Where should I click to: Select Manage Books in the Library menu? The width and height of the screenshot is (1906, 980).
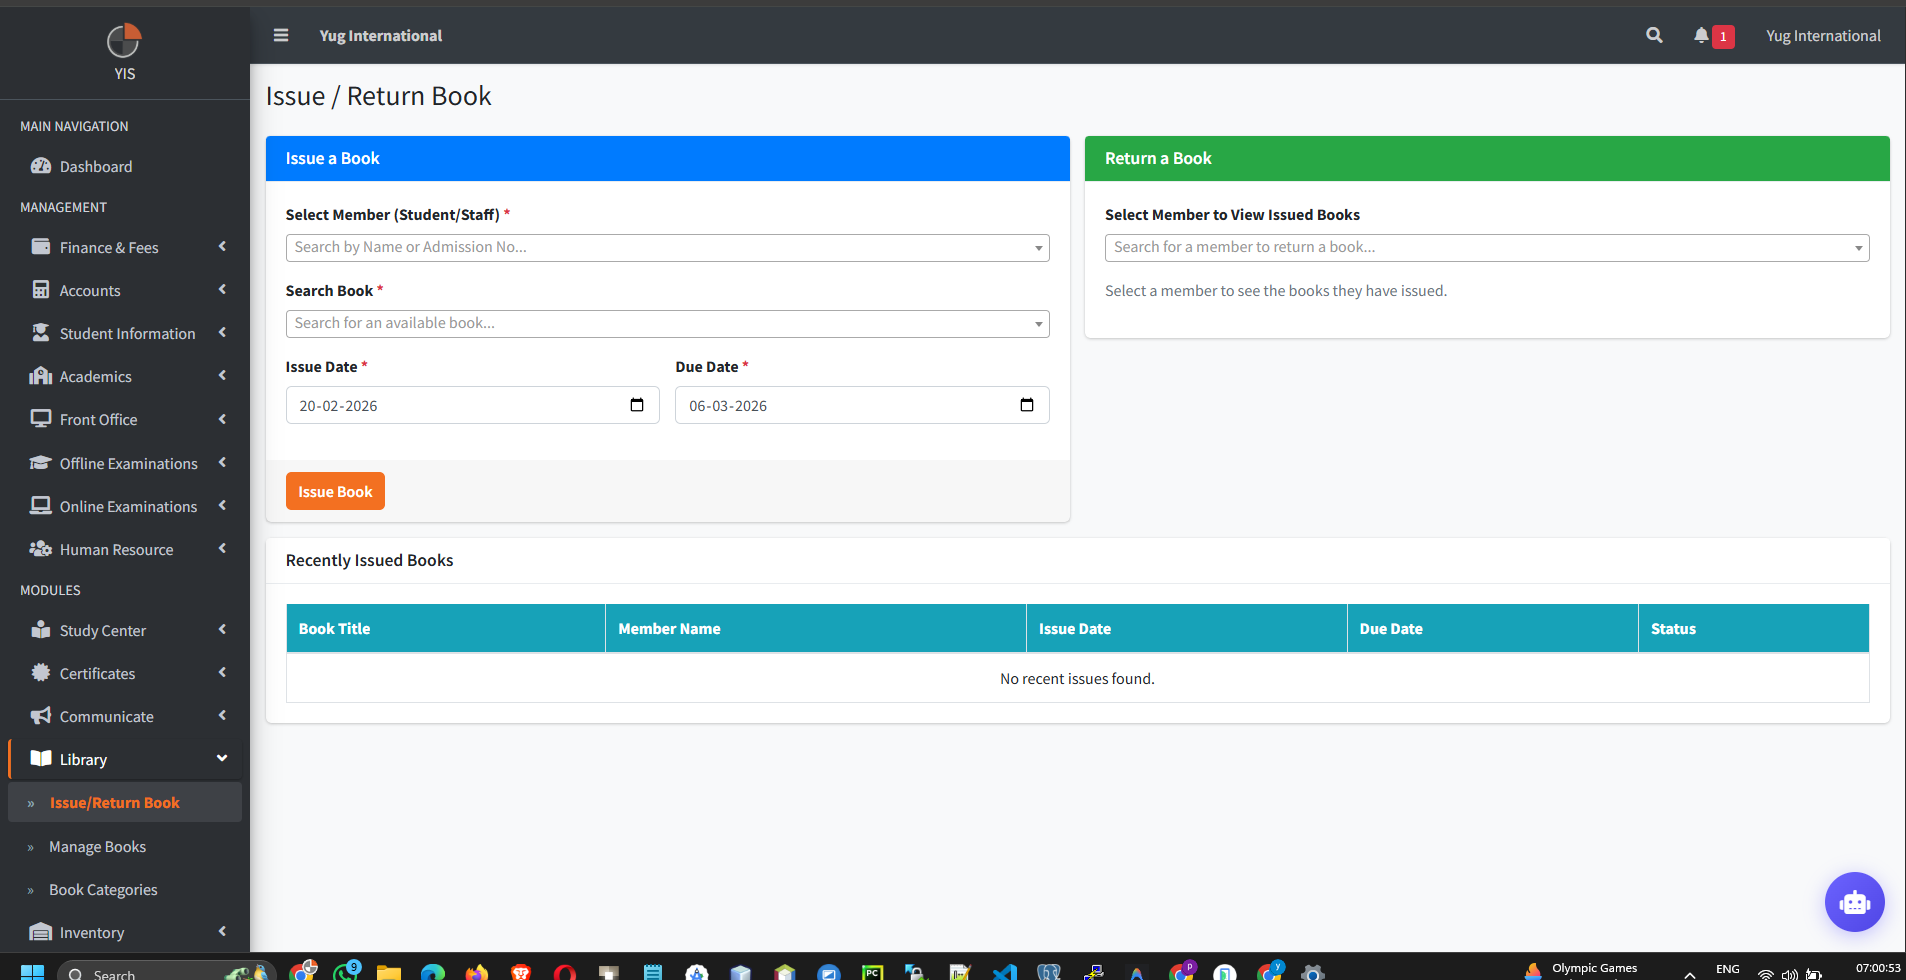[96, 846]
